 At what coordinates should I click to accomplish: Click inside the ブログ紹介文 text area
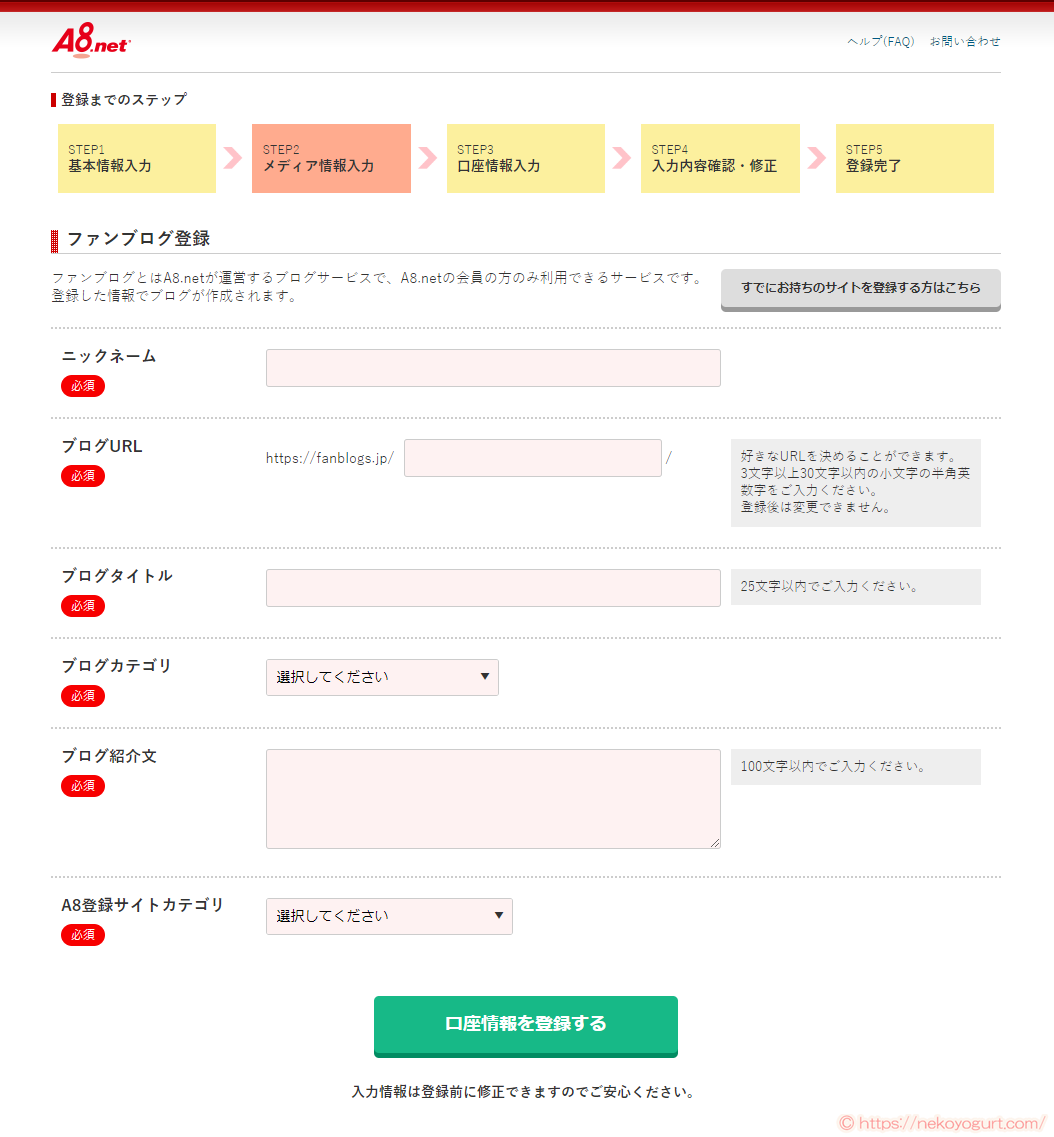coord(492,798)
